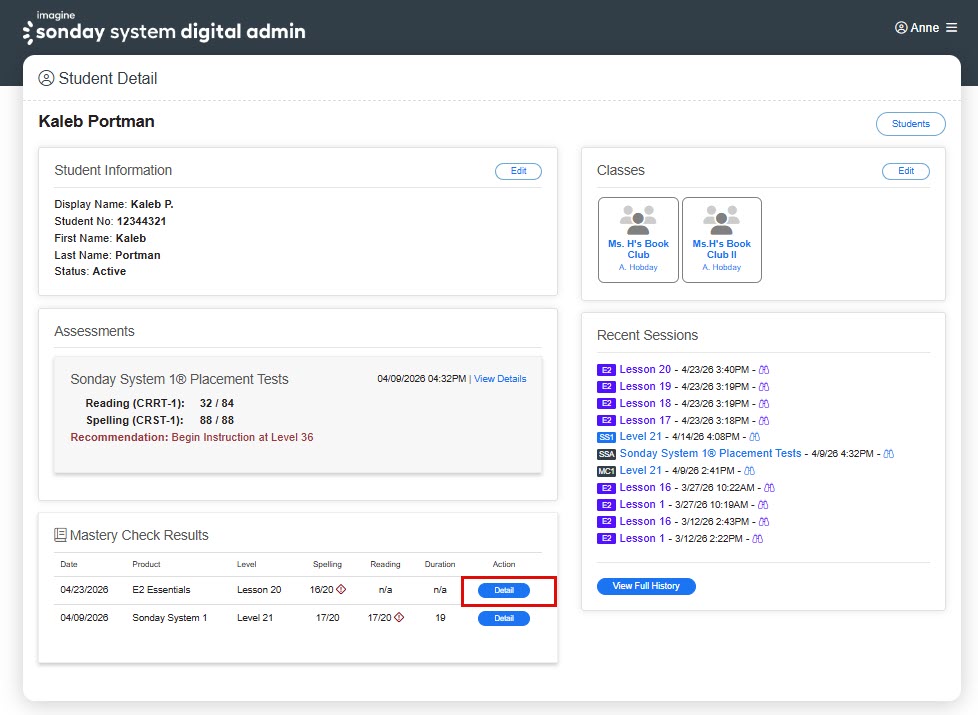Open Lesson 19 session link

tap(645, 386)
